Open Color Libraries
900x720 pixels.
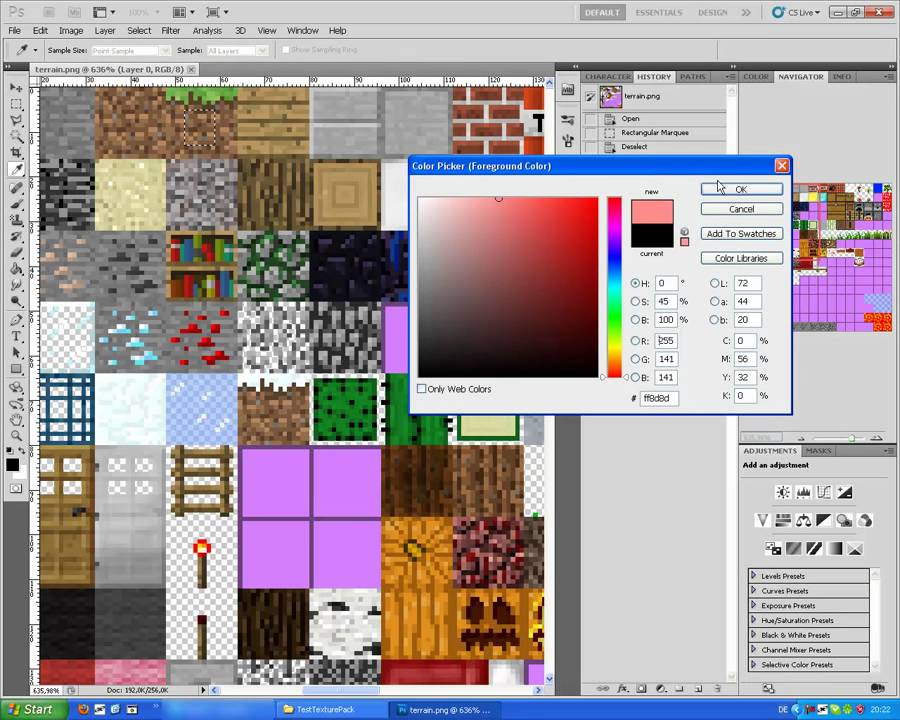(742, 258)
